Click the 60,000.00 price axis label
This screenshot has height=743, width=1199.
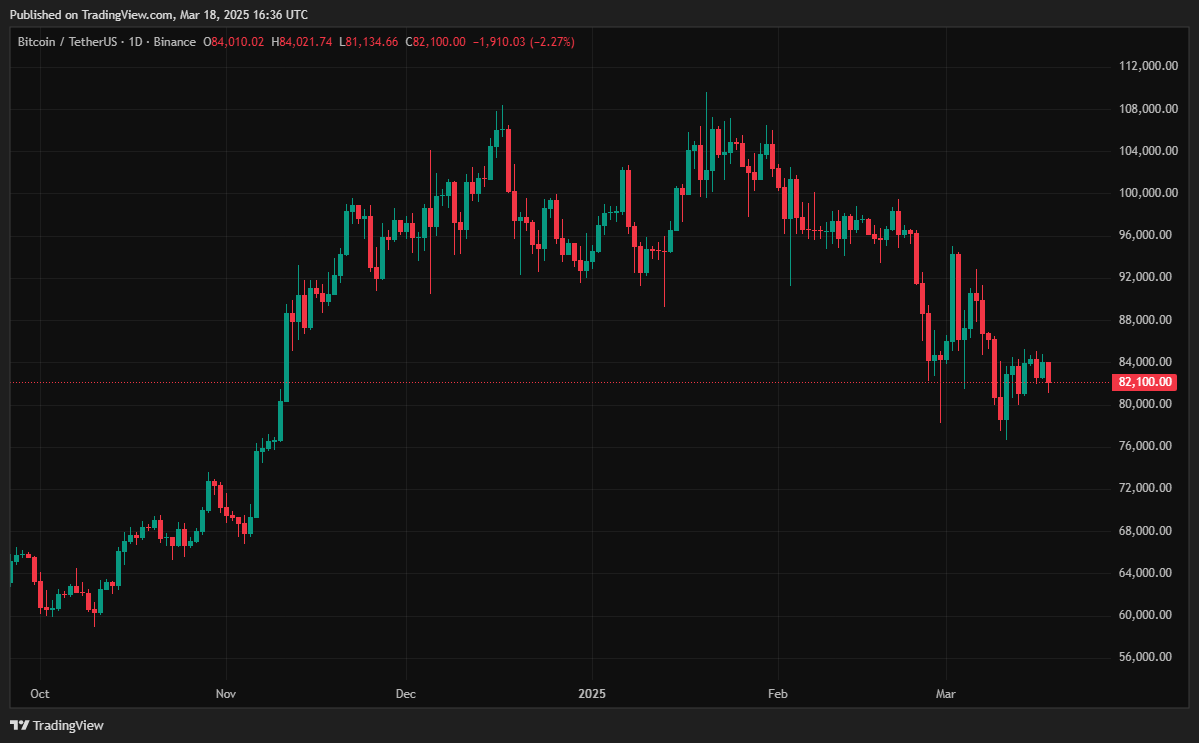click(x=1145, y=615)
